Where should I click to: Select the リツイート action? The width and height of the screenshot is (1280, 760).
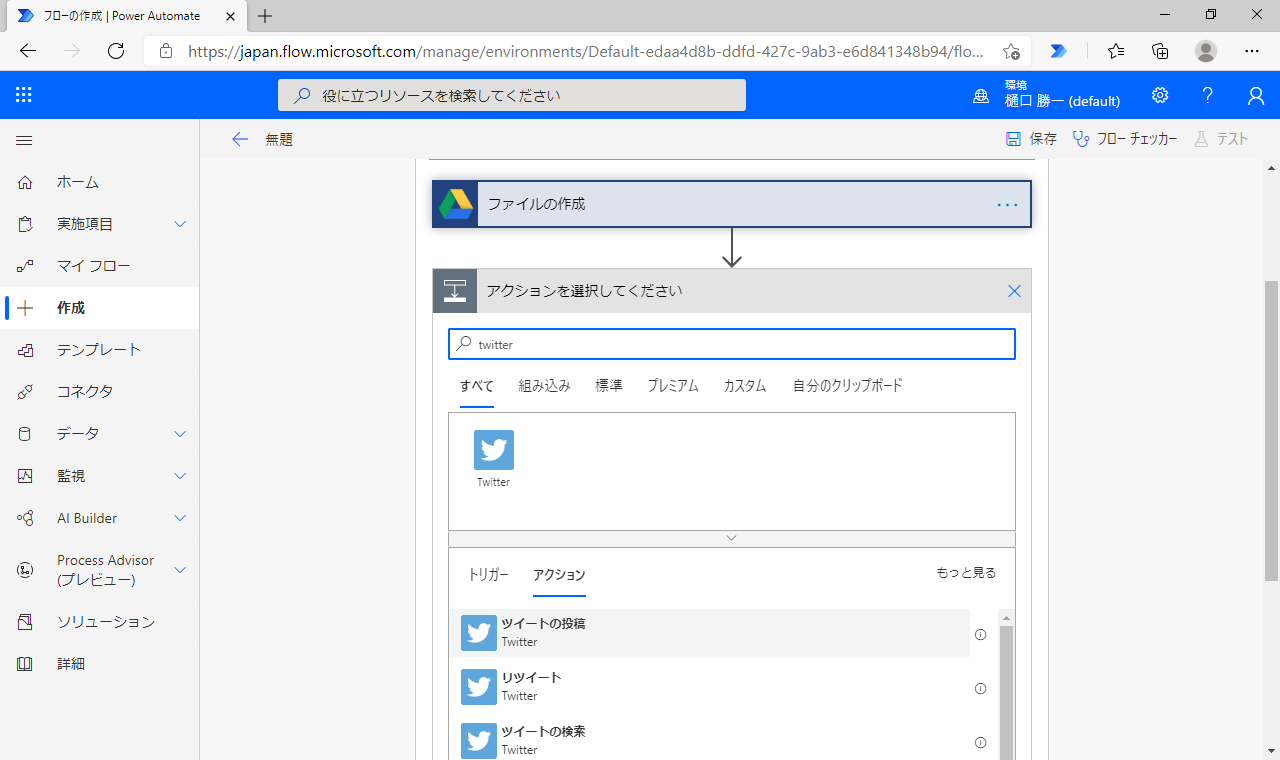709,687
